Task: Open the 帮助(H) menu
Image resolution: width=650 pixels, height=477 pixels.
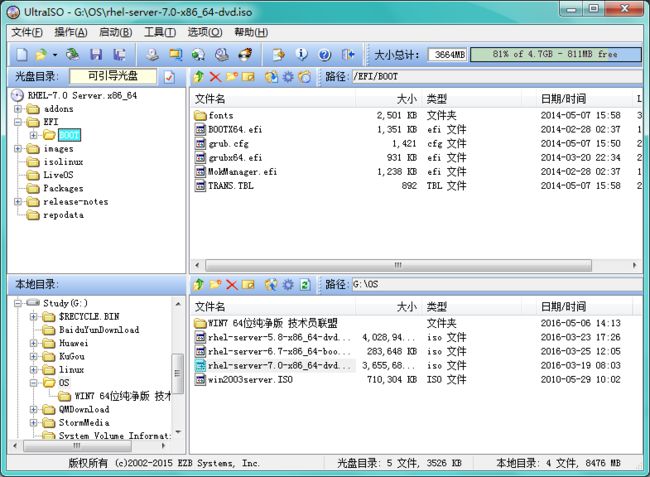Action: pyautogui.click(x=251, y=32)
